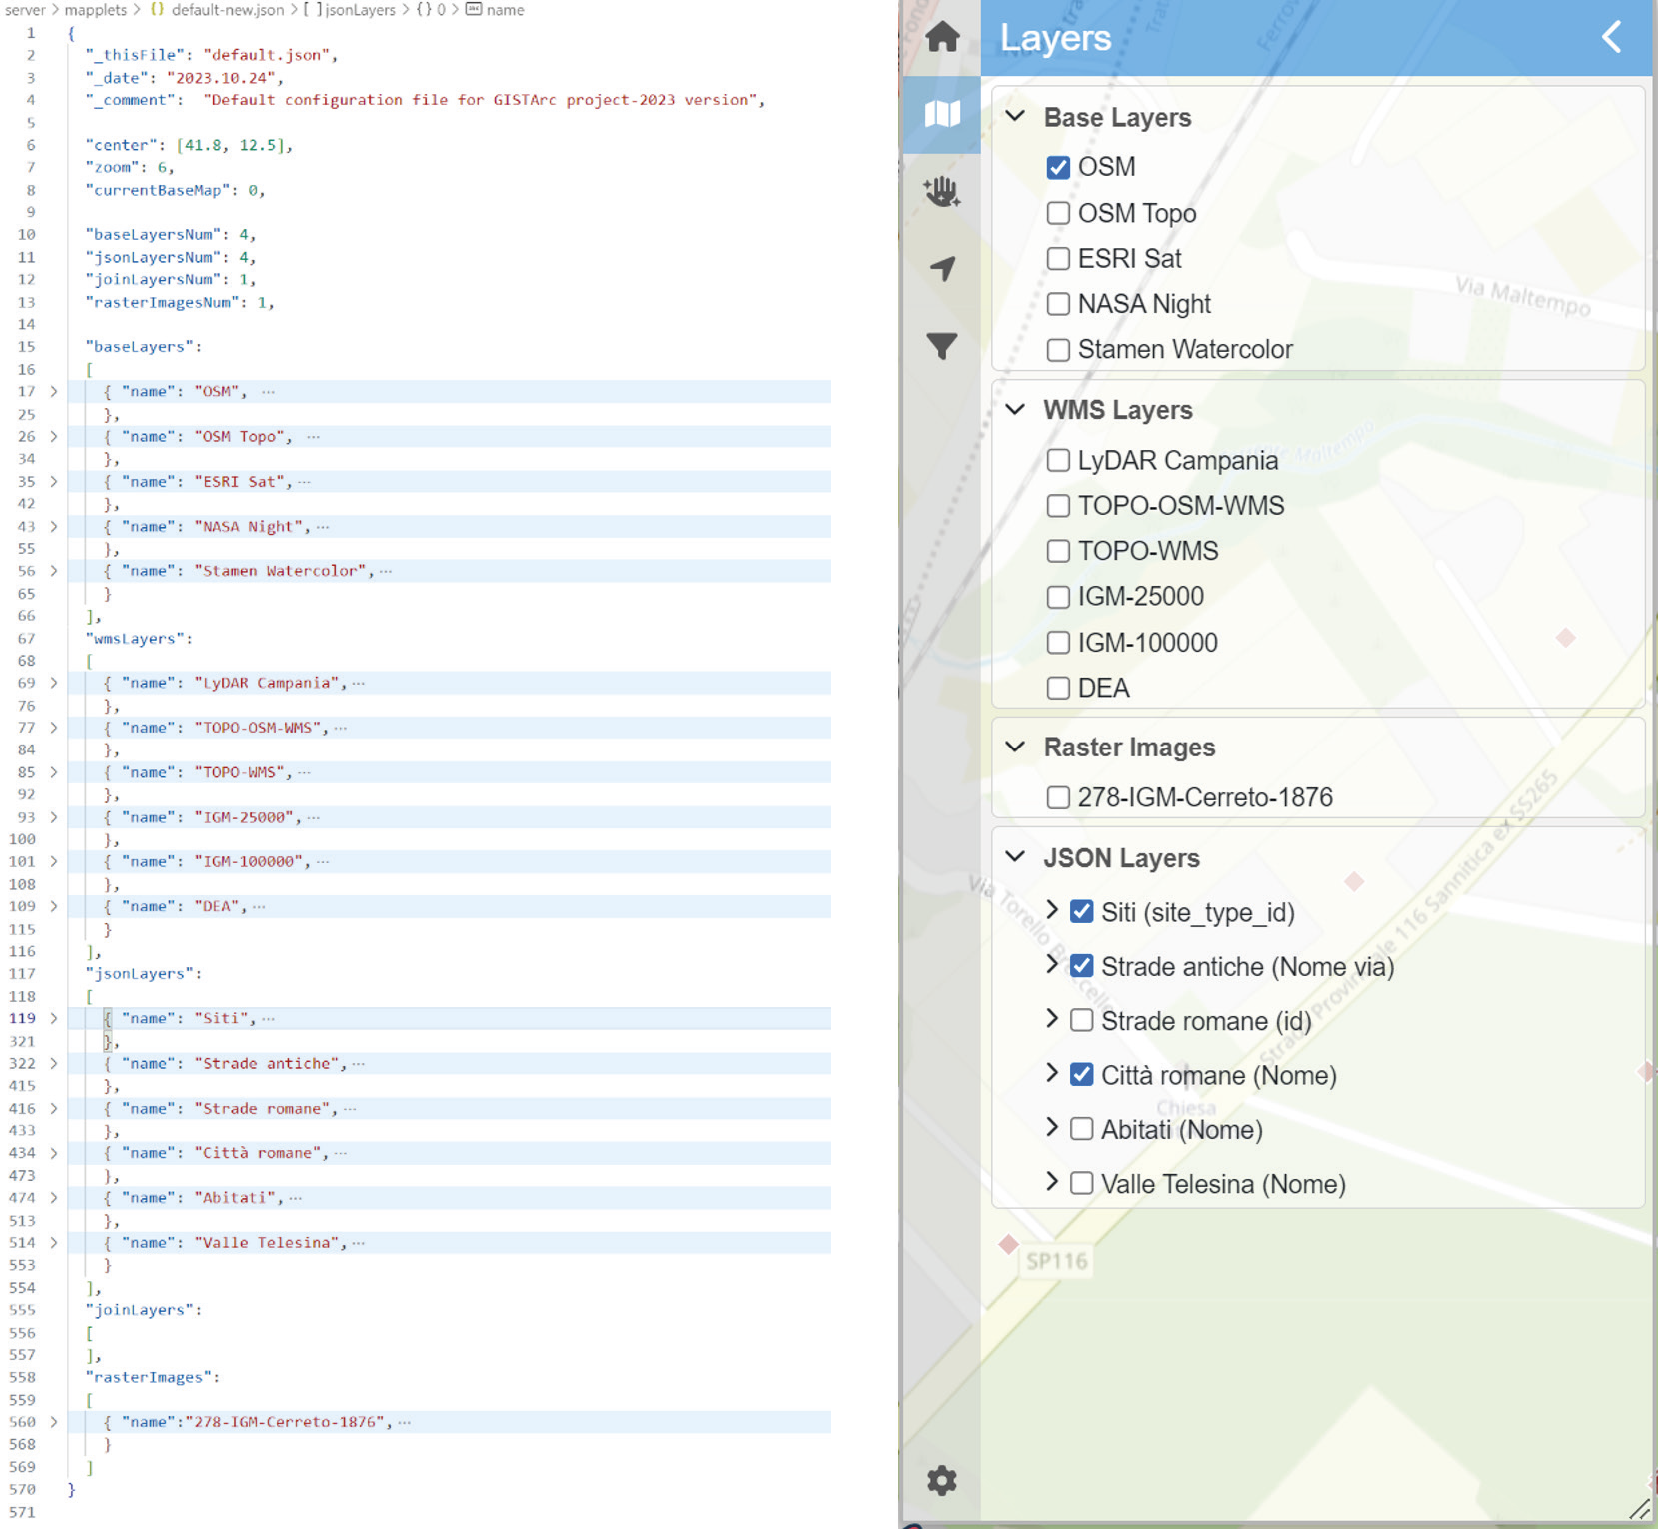Unfold the "278-IGM-Cerreto-1876" code block
1658x1529 pixels.
[x=54, y=1422]
